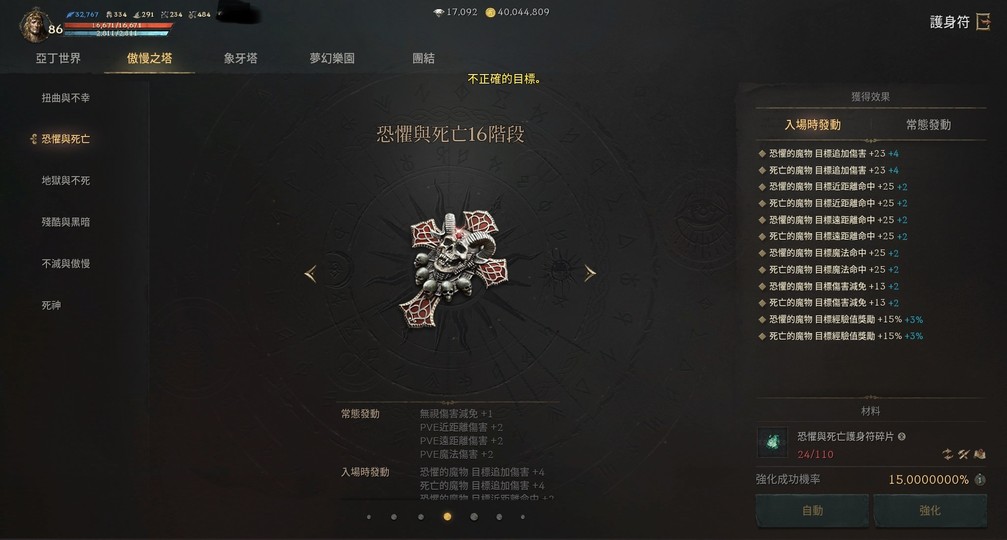Click the crossed swords icon in materials

tap(963, 454)
